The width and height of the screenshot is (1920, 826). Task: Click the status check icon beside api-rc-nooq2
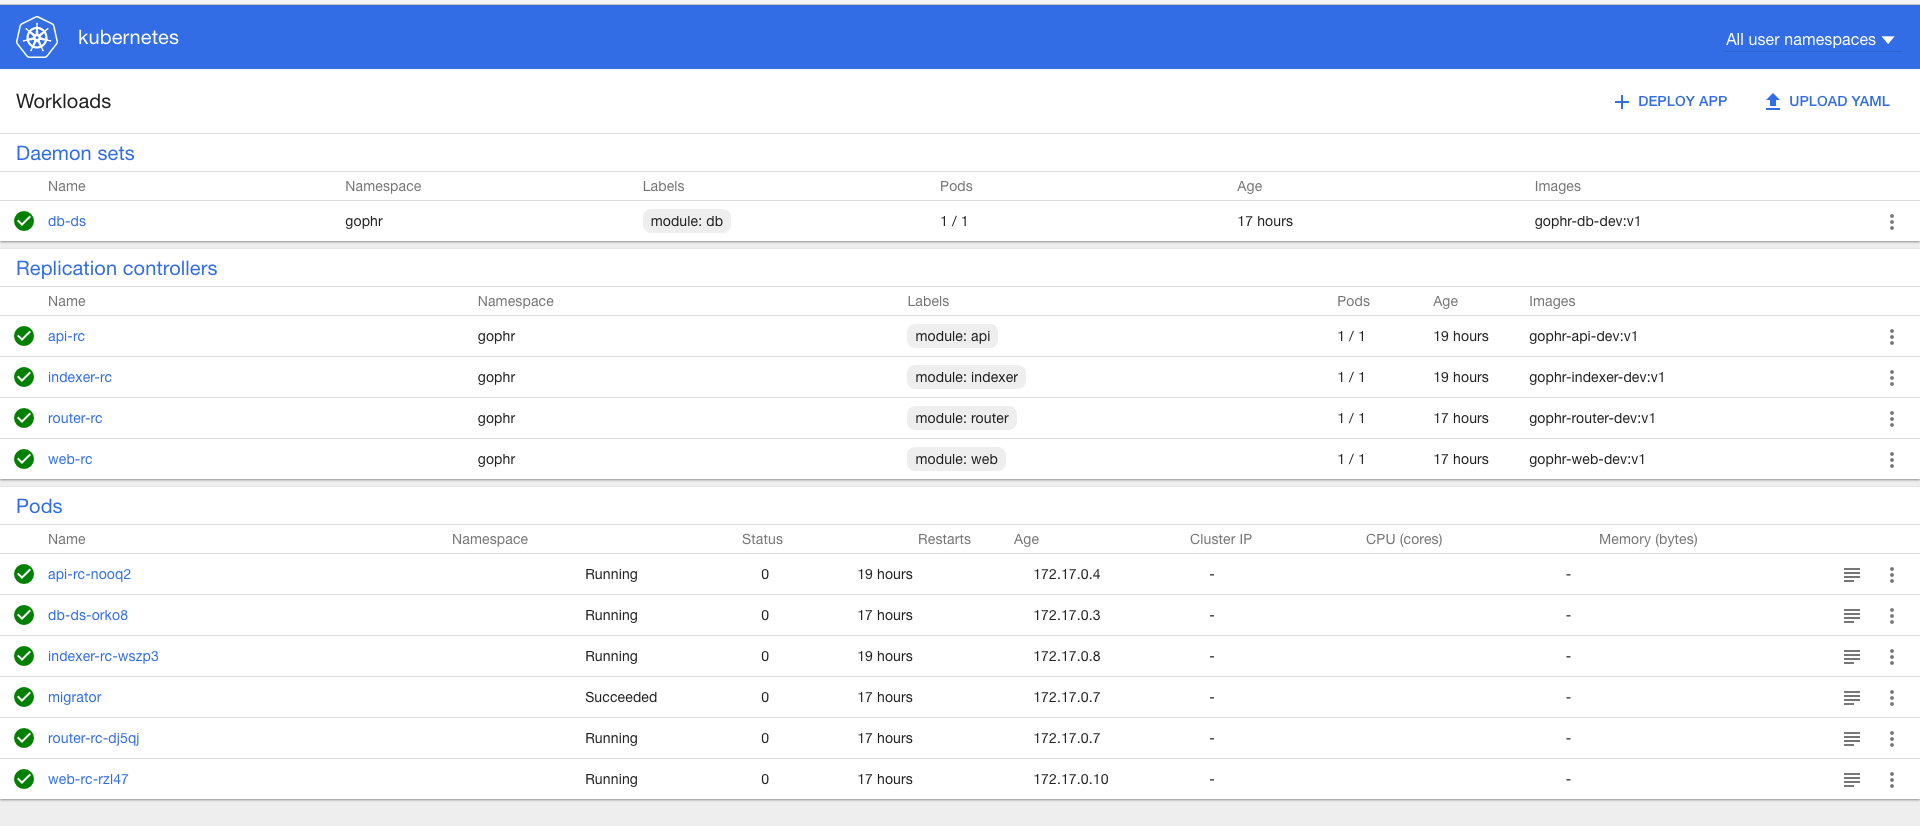[x=24, y=574]
